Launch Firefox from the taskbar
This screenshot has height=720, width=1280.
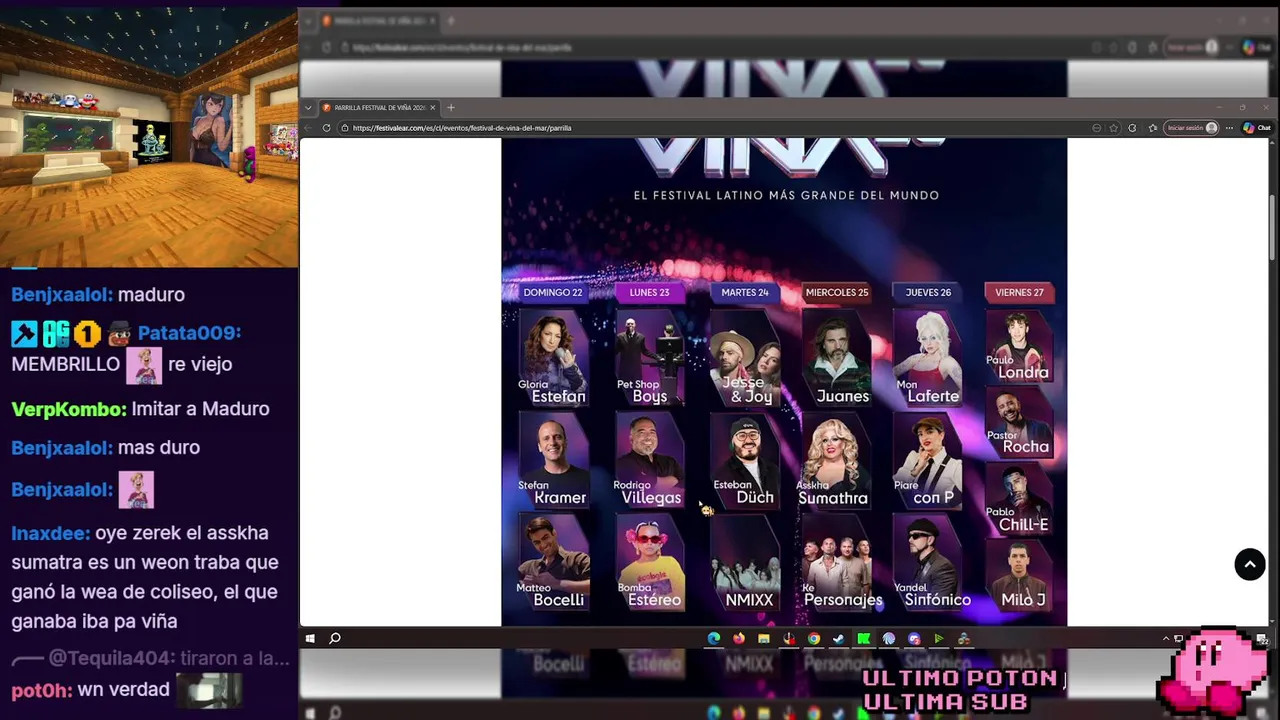click(x=739, y=638)
